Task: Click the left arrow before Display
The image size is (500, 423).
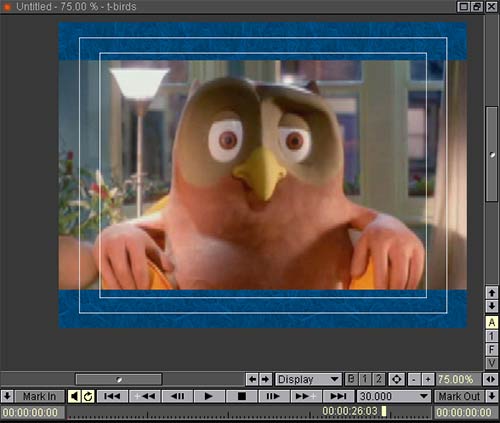Action: [x=252, y=379]
